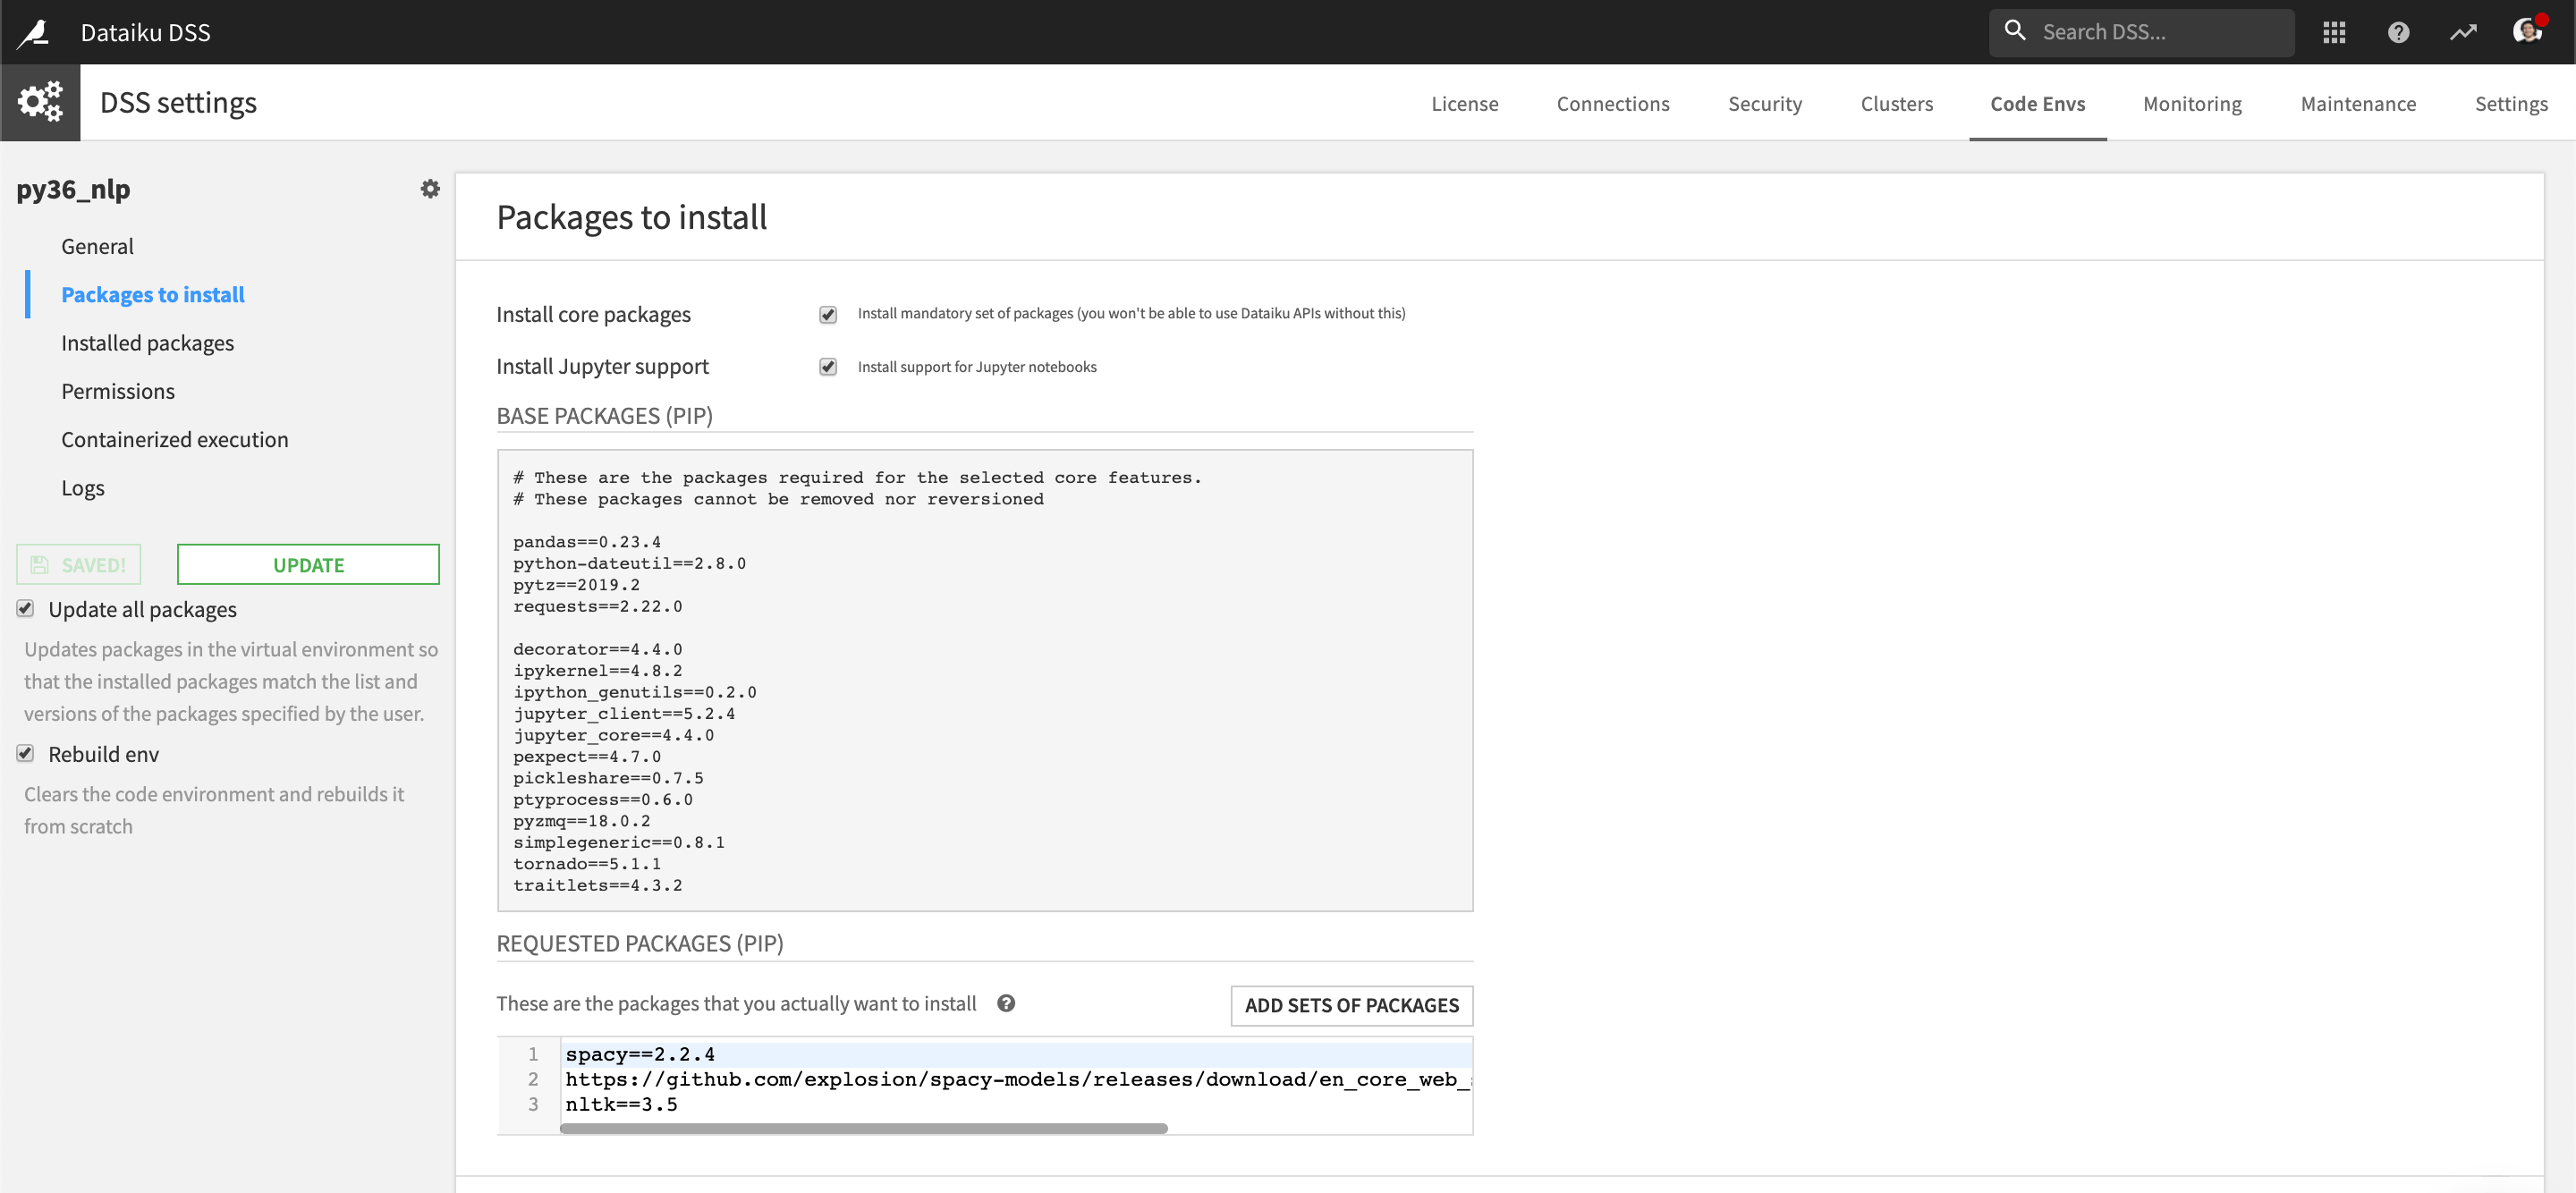Open the License tab

click(x=1464, y=104)
